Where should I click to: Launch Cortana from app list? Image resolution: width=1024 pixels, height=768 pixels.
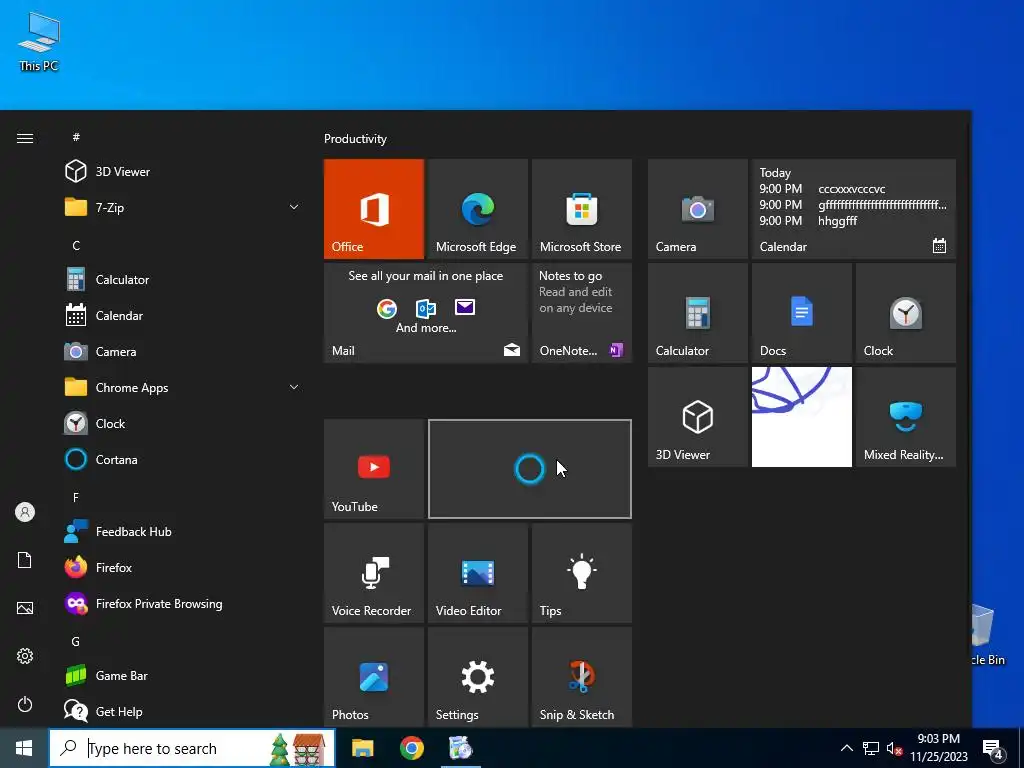[x=183, y=460]
